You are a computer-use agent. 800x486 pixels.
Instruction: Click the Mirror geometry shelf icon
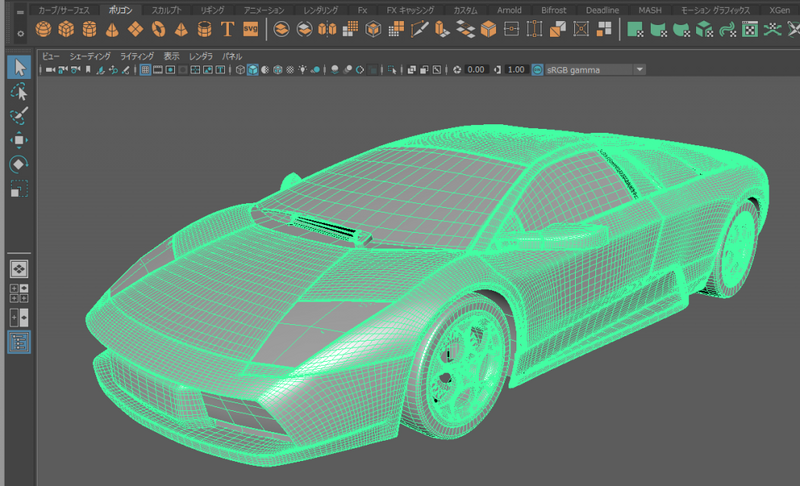coord(327,30)
